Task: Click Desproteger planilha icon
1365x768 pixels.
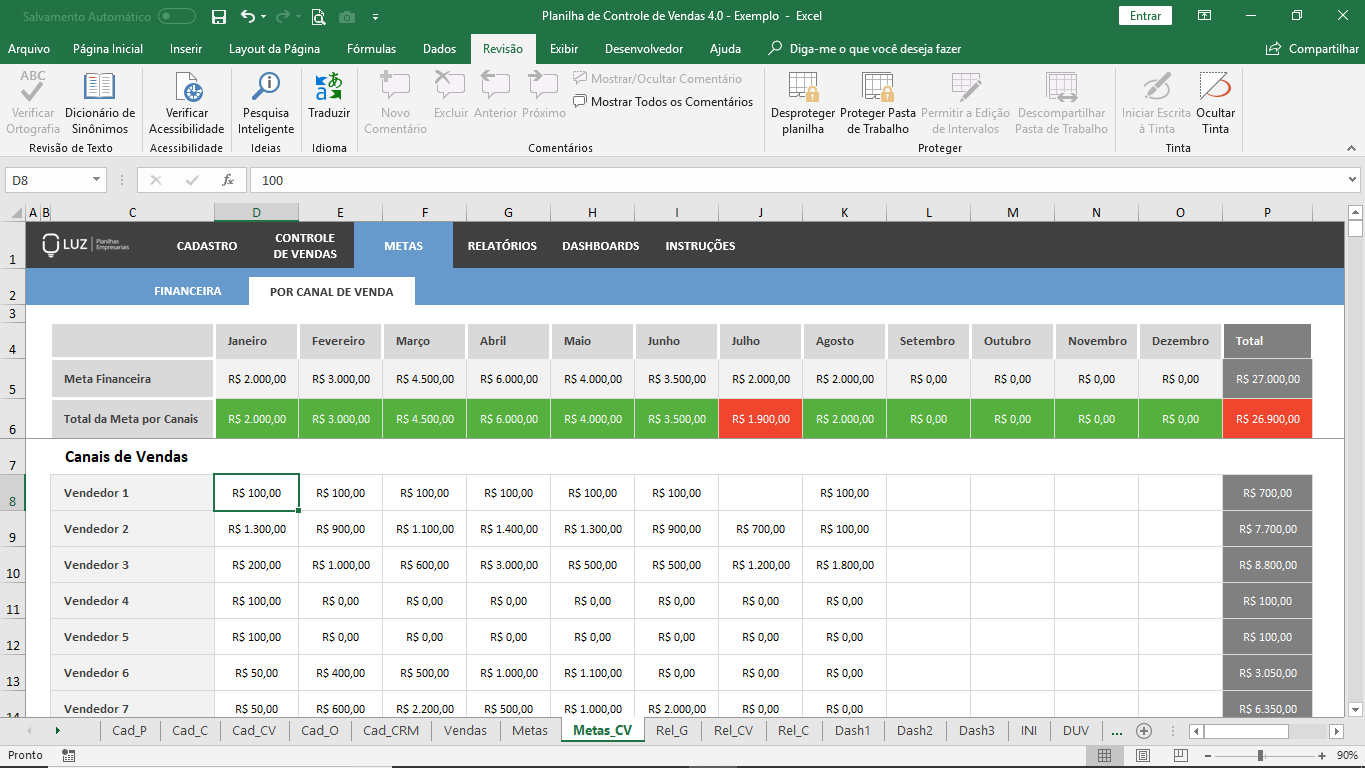Action: click(803, 88)
